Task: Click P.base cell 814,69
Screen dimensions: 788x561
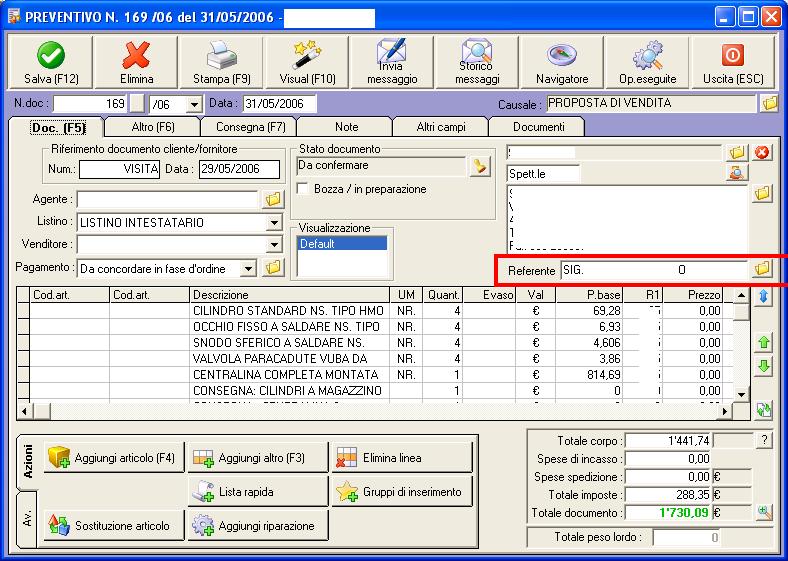Action: tap(589, 375)
